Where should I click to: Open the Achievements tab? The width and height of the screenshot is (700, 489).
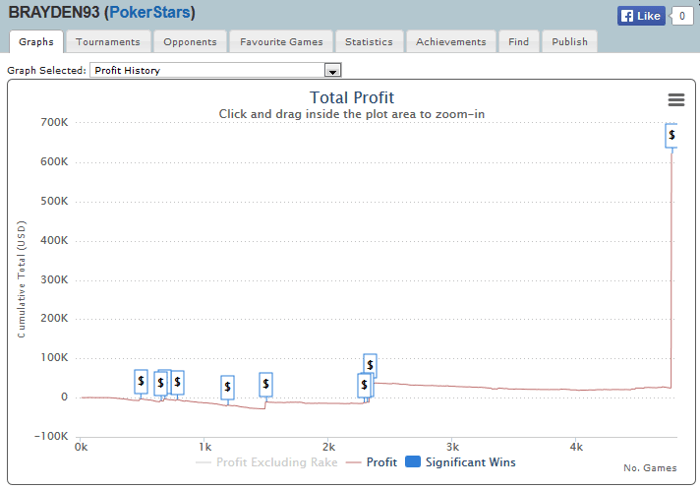(x=451, y=42)
